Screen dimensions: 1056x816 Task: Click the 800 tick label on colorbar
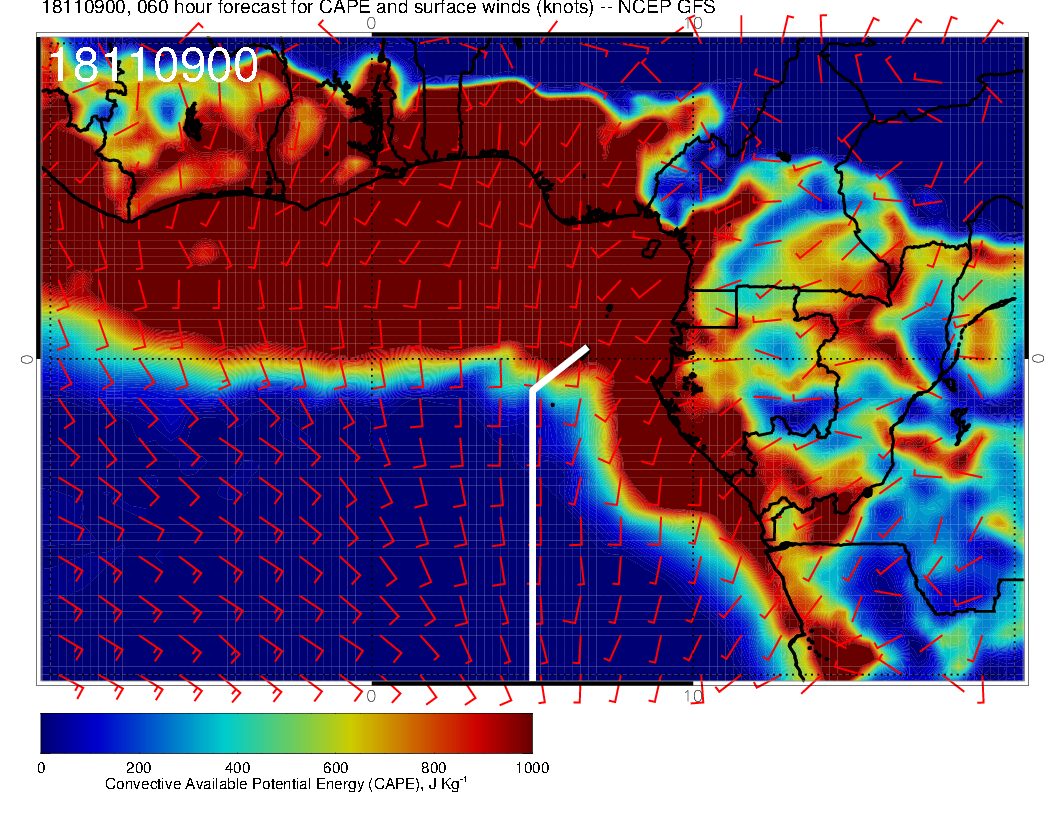433,768
